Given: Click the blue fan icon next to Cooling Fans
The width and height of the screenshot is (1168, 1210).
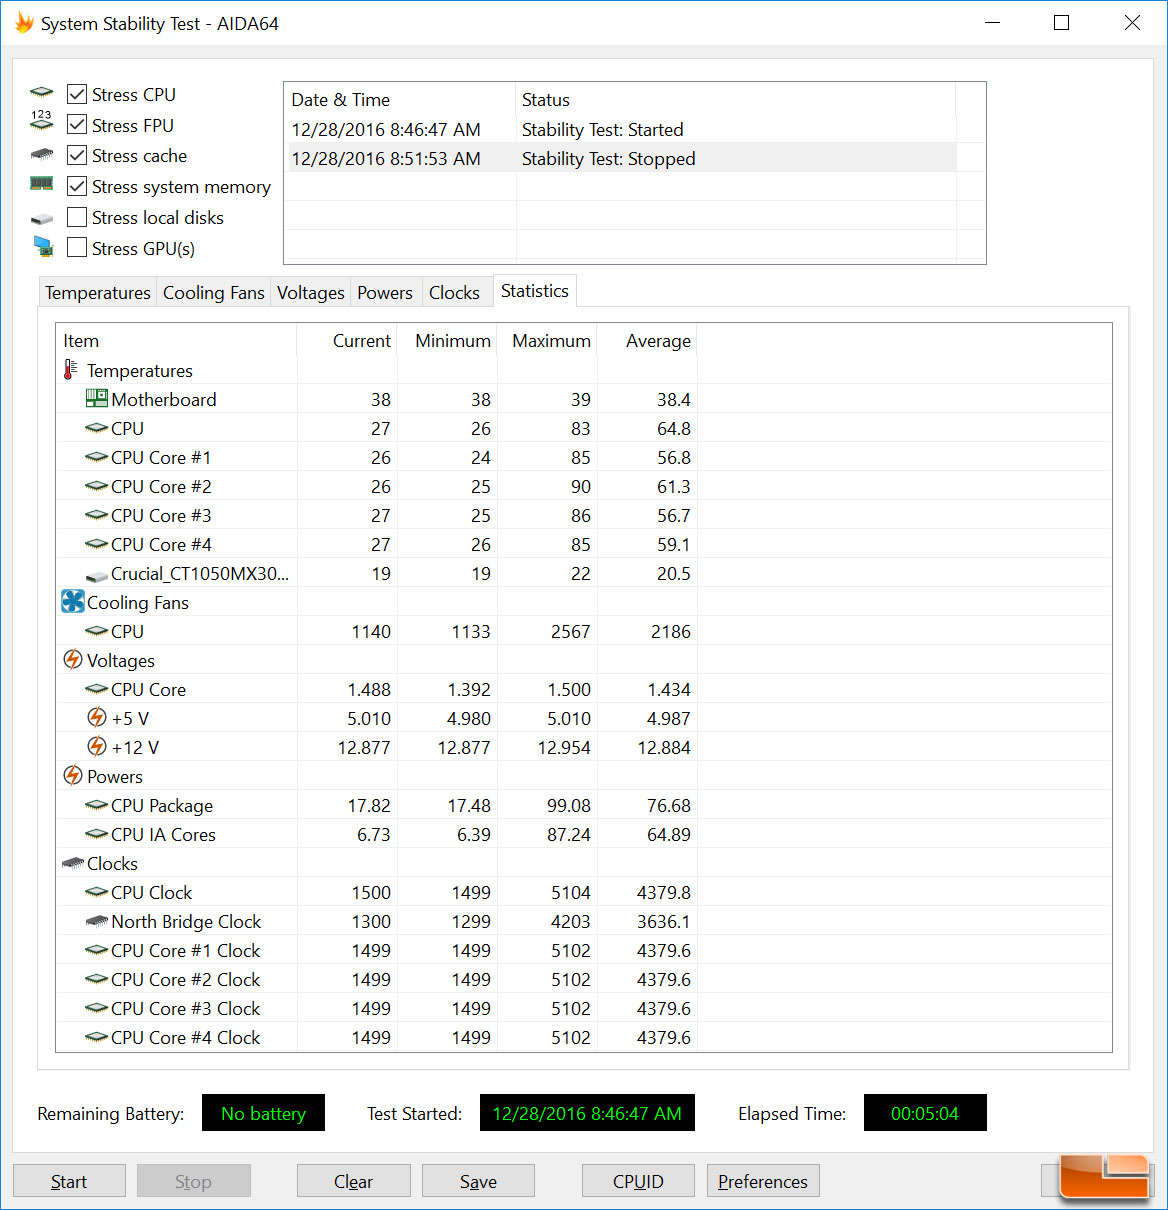Looking at the screenshot, I should pyautogui.click(x=73, y=601).
